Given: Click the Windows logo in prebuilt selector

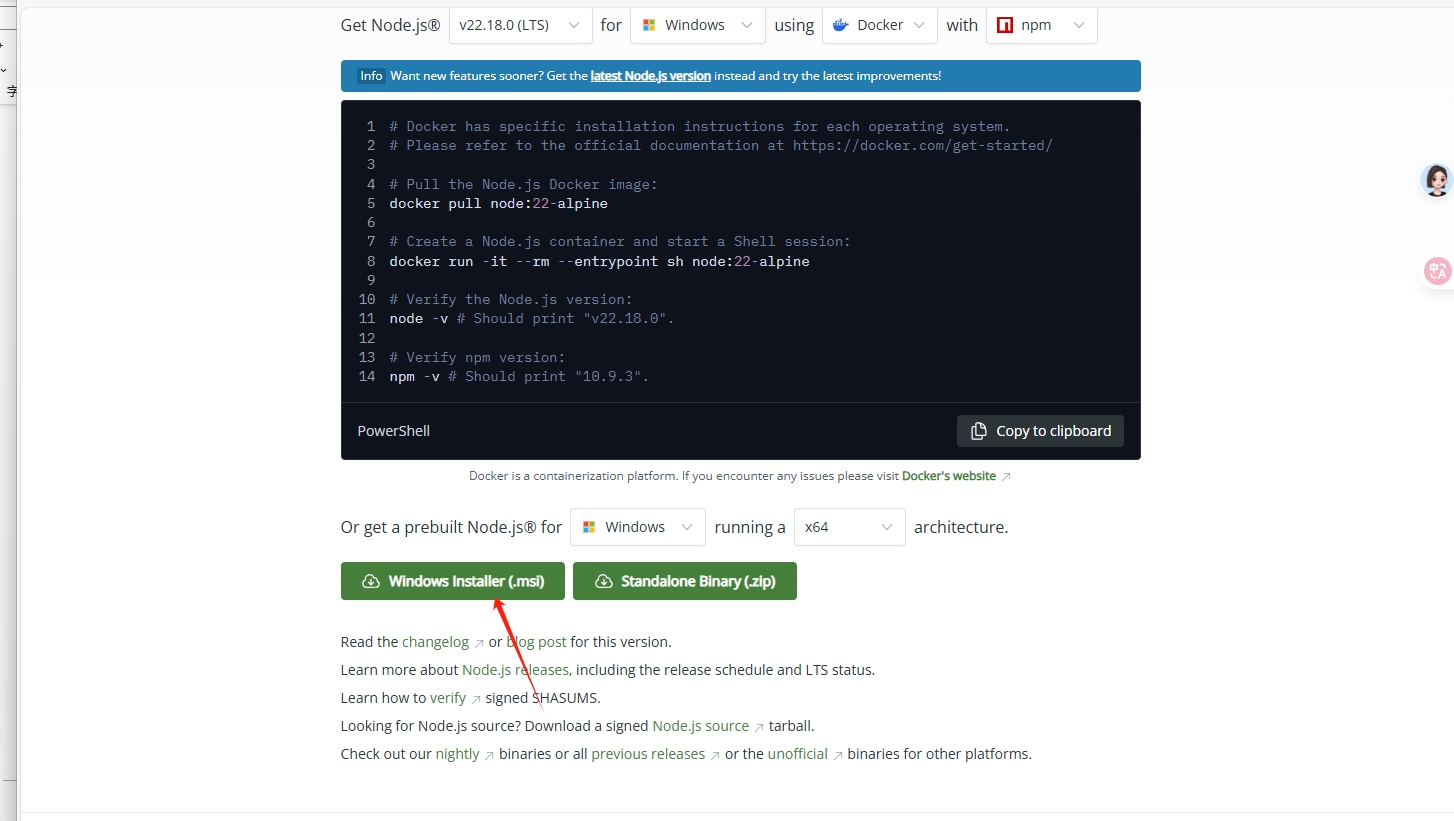Looking at the screenshot, I should click(x=589, y=527).
